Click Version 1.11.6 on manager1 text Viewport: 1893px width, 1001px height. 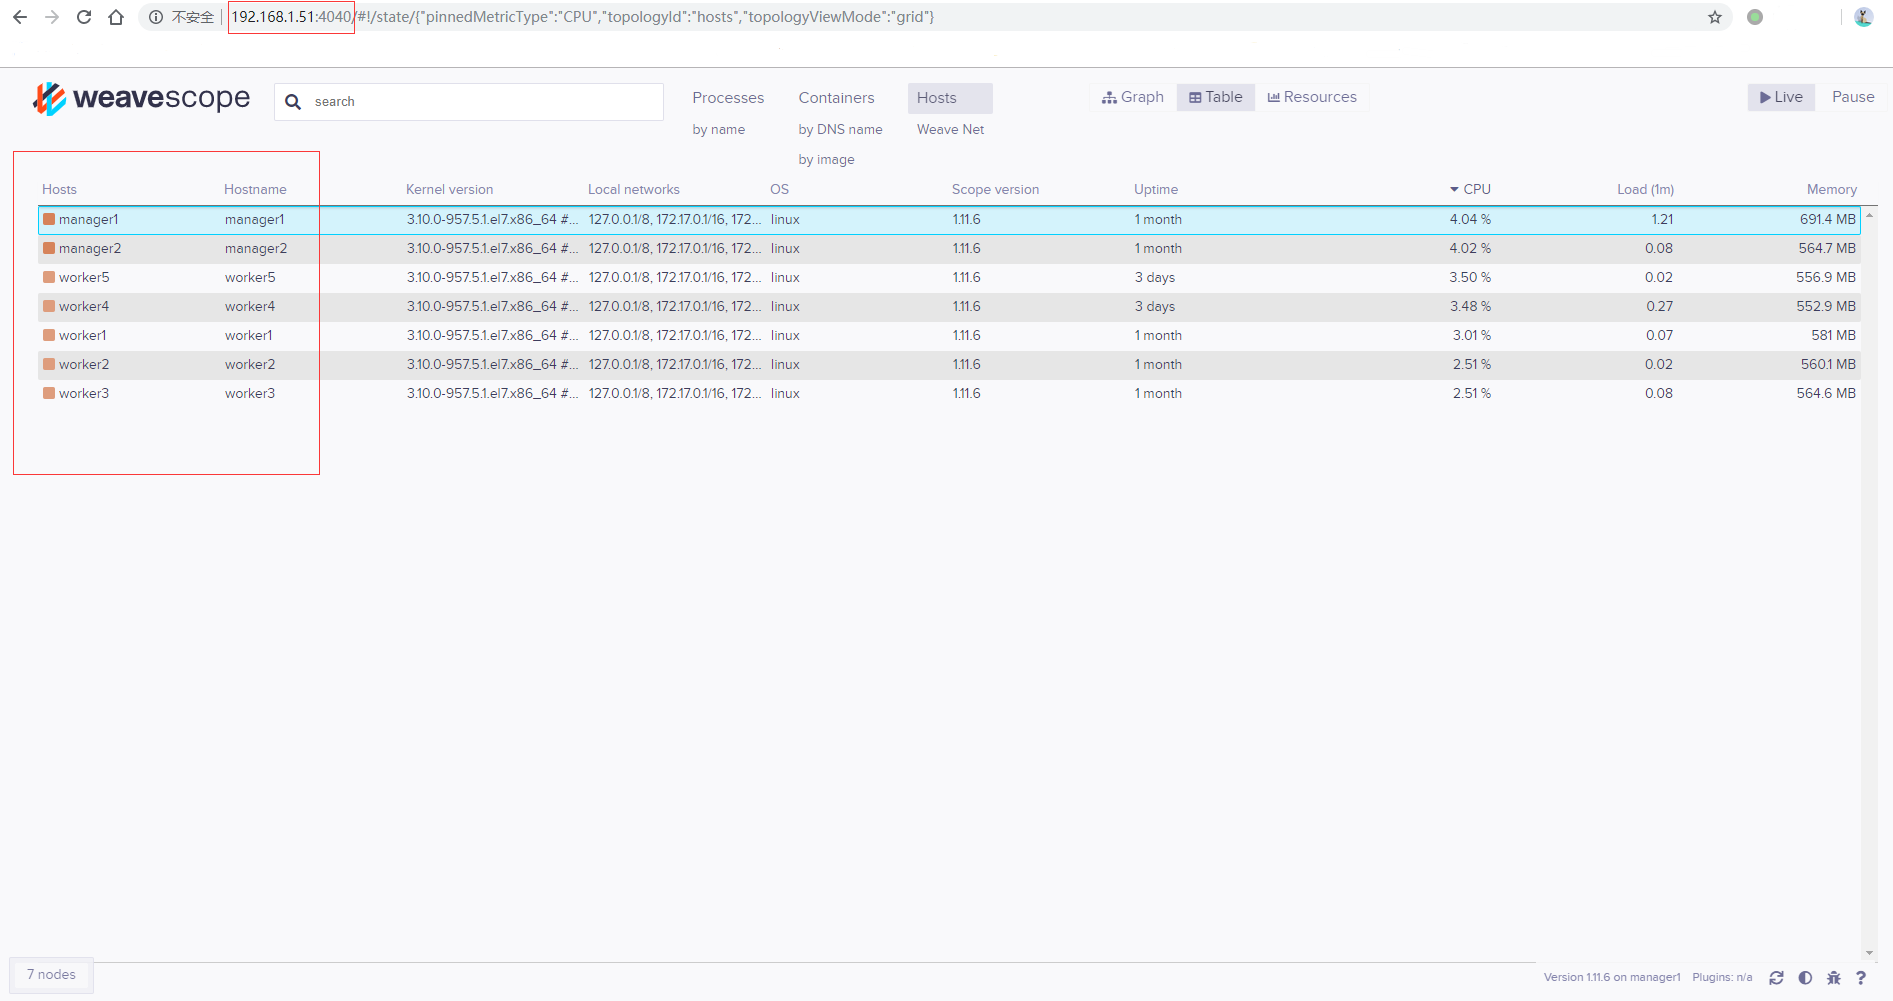[x=1612, y=978]
